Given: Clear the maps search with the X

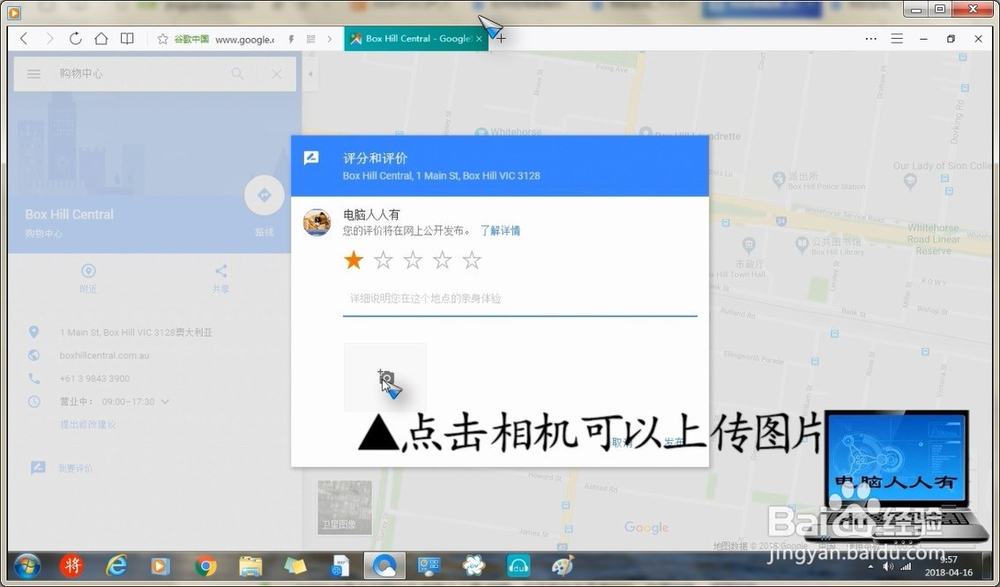Looking at the screenshot, I should (277, 74).
